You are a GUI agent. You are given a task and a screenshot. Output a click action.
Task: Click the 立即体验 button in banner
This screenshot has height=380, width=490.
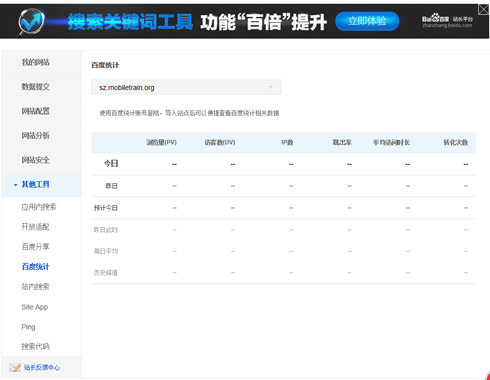point(367,21)
